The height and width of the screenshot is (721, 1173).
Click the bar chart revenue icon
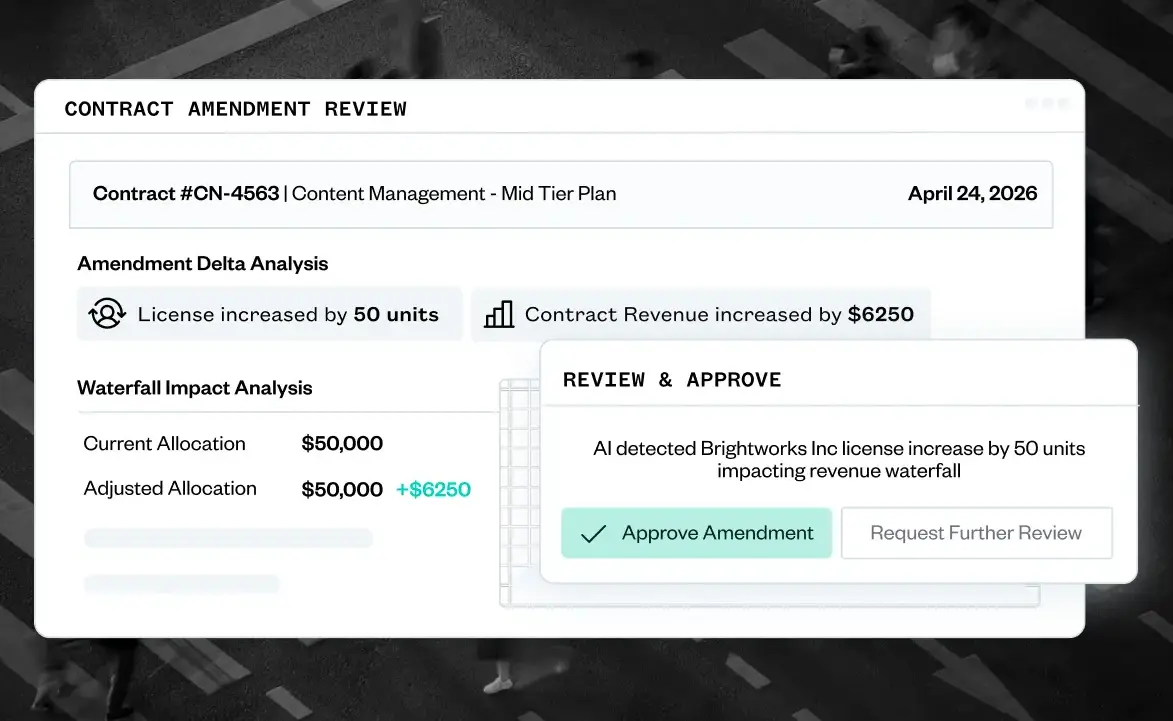point(499,314)
